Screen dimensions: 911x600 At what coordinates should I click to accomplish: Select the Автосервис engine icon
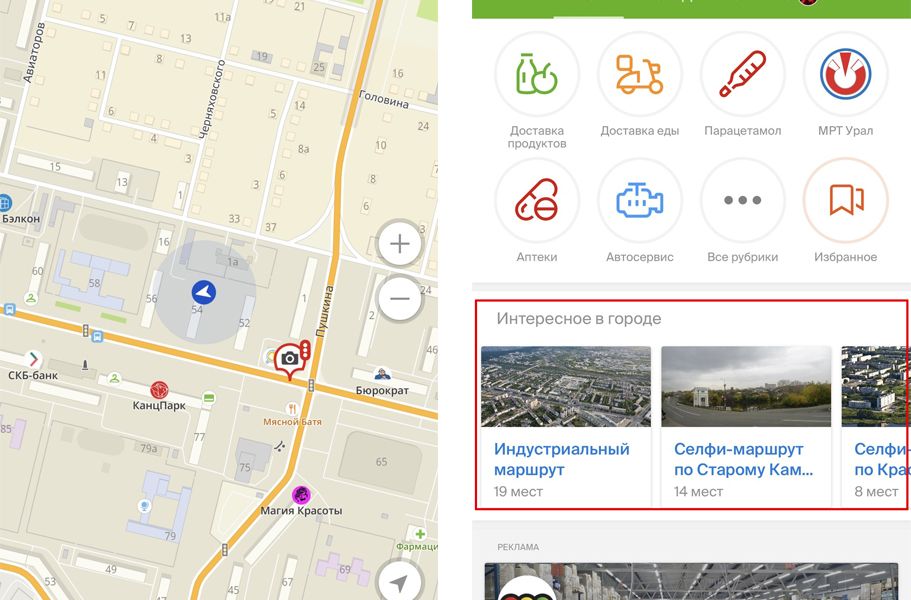(x=640, y=200)
